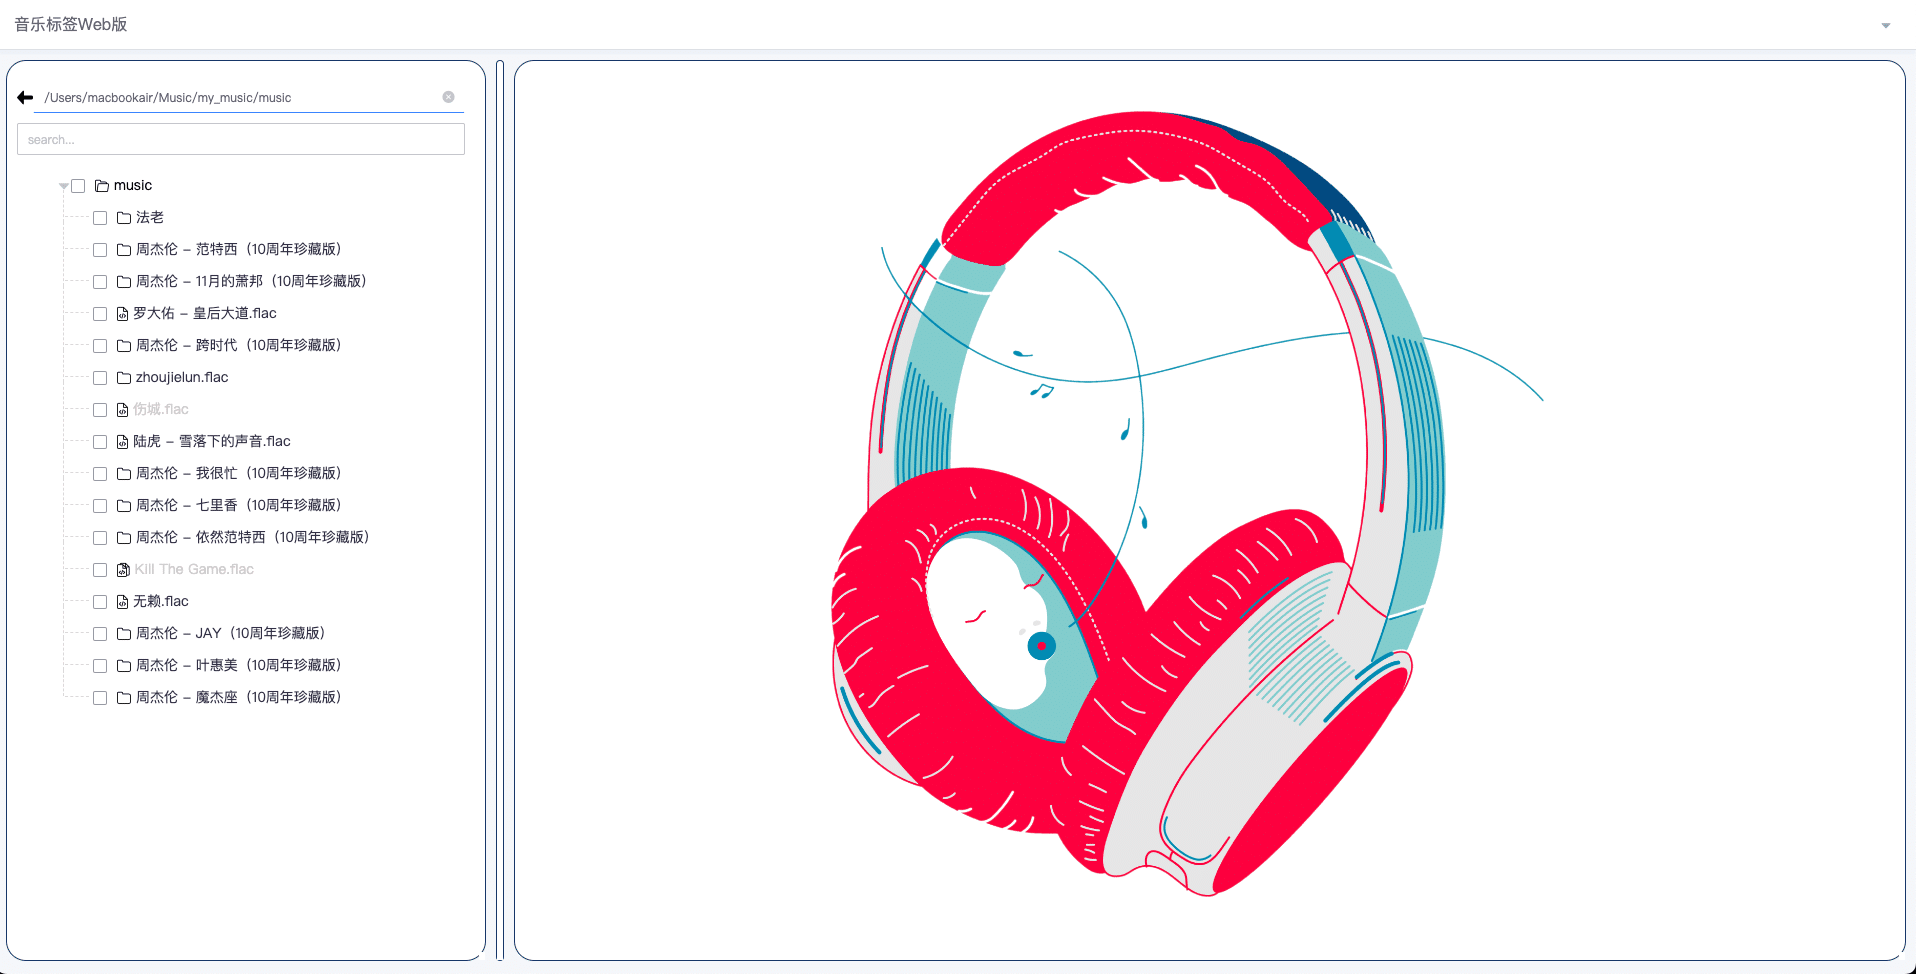1916x974 pixels.
Task: Click file icon of 罗大佑 – 皇后大道.flac
Action: coord(122,313)
